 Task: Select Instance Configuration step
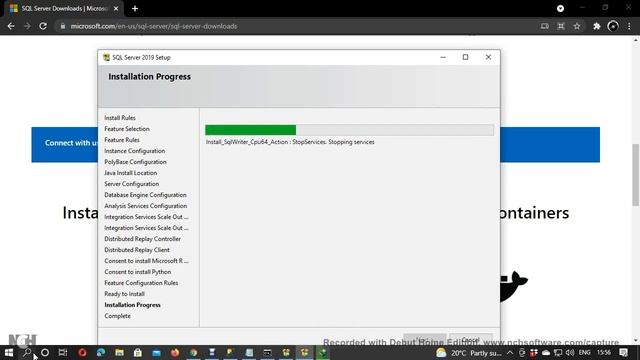tap(134, 151)
